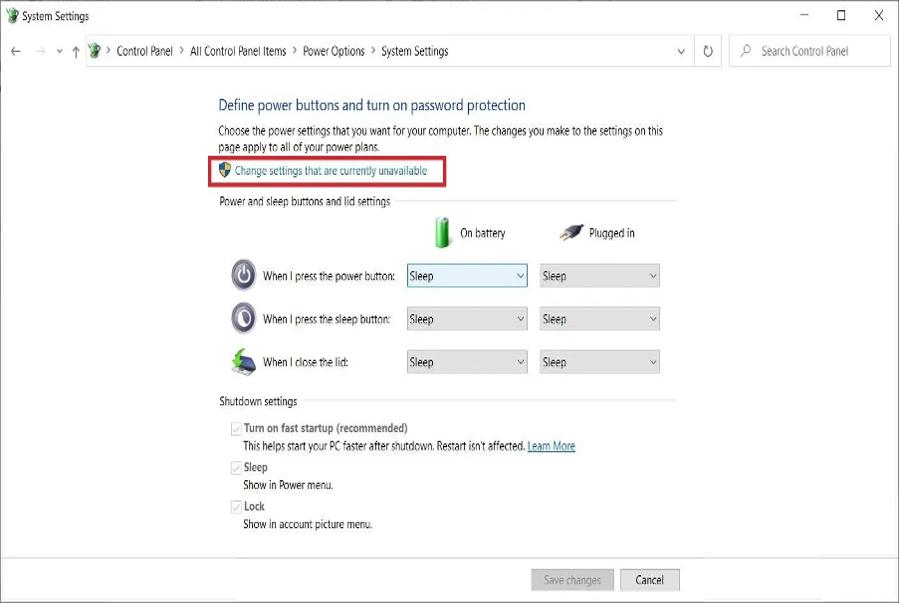The width and height of the screenshot is (900, 603).
Task: Open Change settings that are currently unavailable
Action: [331, 171]
